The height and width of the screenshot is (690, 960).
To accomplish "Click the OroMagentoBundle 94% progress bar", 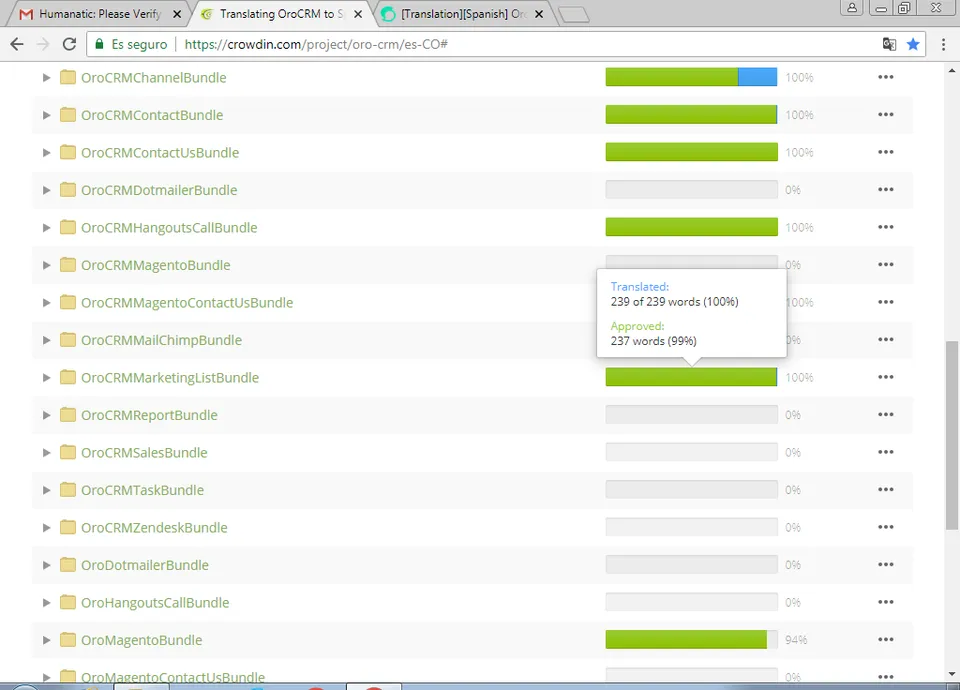I will coord(691,640).
